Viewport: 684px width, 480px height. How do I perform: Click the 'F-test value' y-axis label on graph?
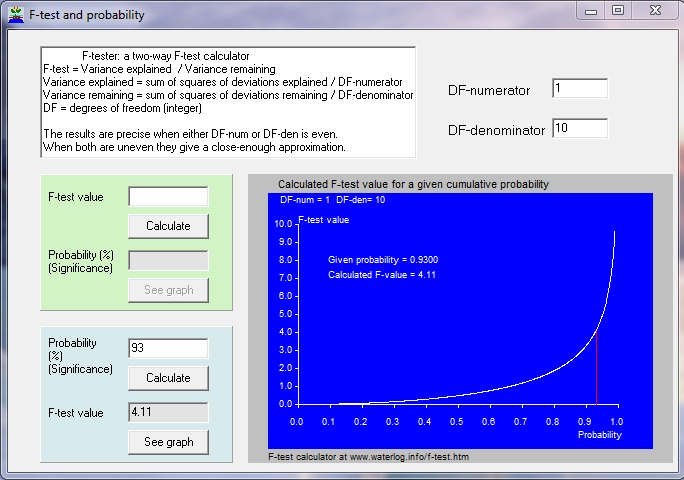click(324, 220)
